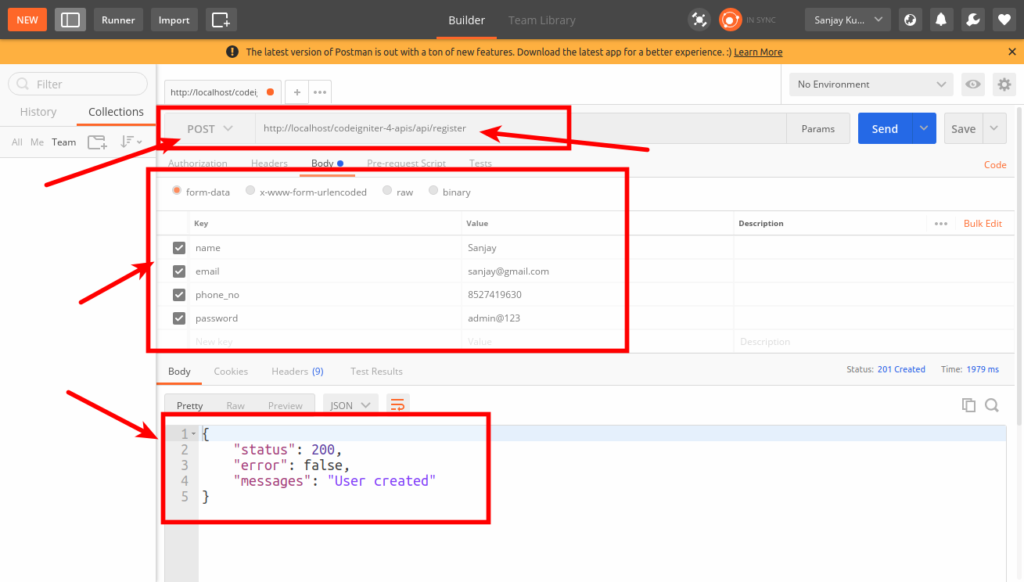1024x582 pixels.
Task: Open the response Headers (9) tab
Action: 297,371
